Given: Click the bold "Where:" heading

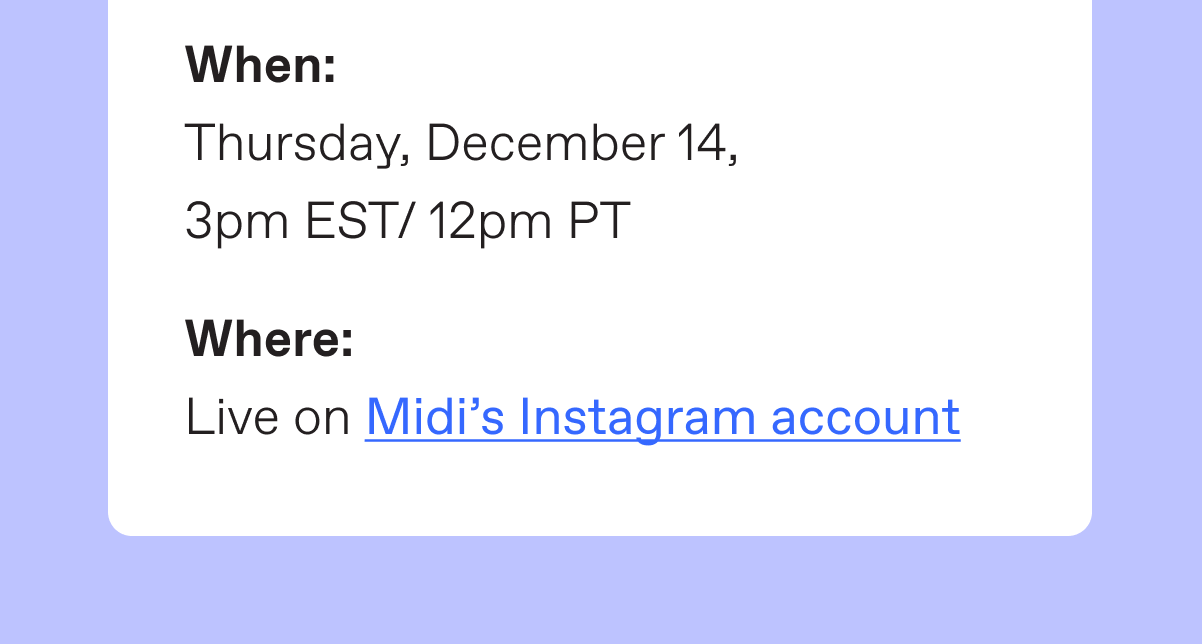Looking at the screenshot, I should [270, 338].
